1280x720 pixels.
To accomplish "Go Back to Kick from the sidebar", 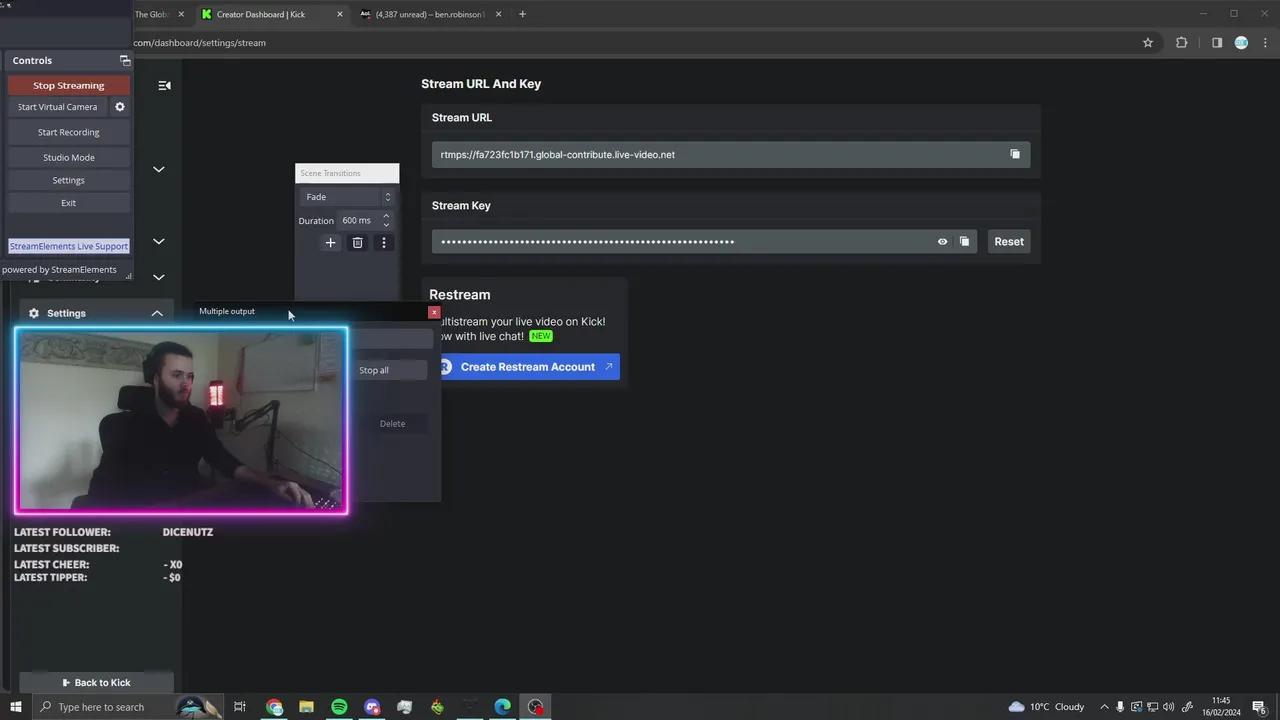I will point(96,682).
